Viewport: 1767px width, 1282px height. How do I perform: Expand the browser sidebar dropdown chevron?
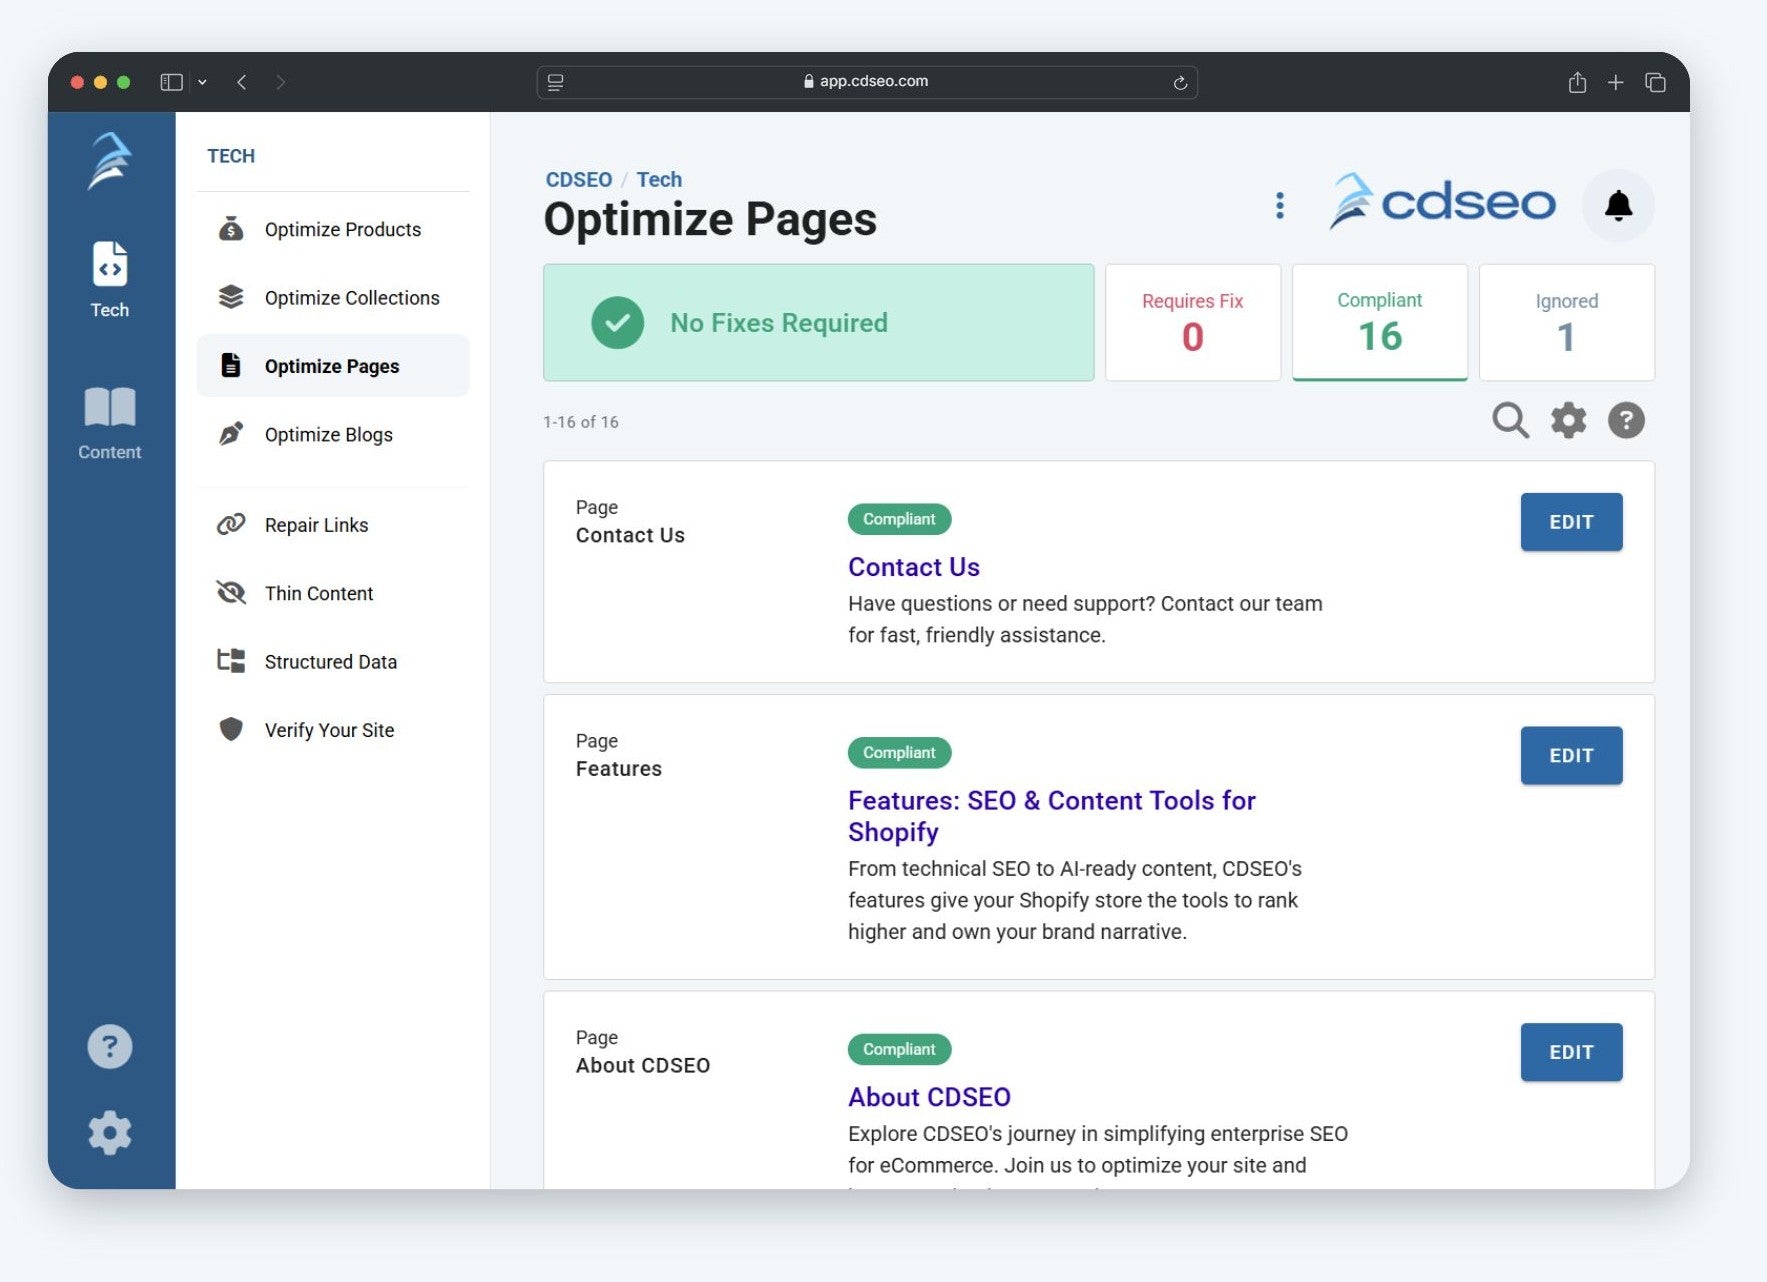[202, 82]
